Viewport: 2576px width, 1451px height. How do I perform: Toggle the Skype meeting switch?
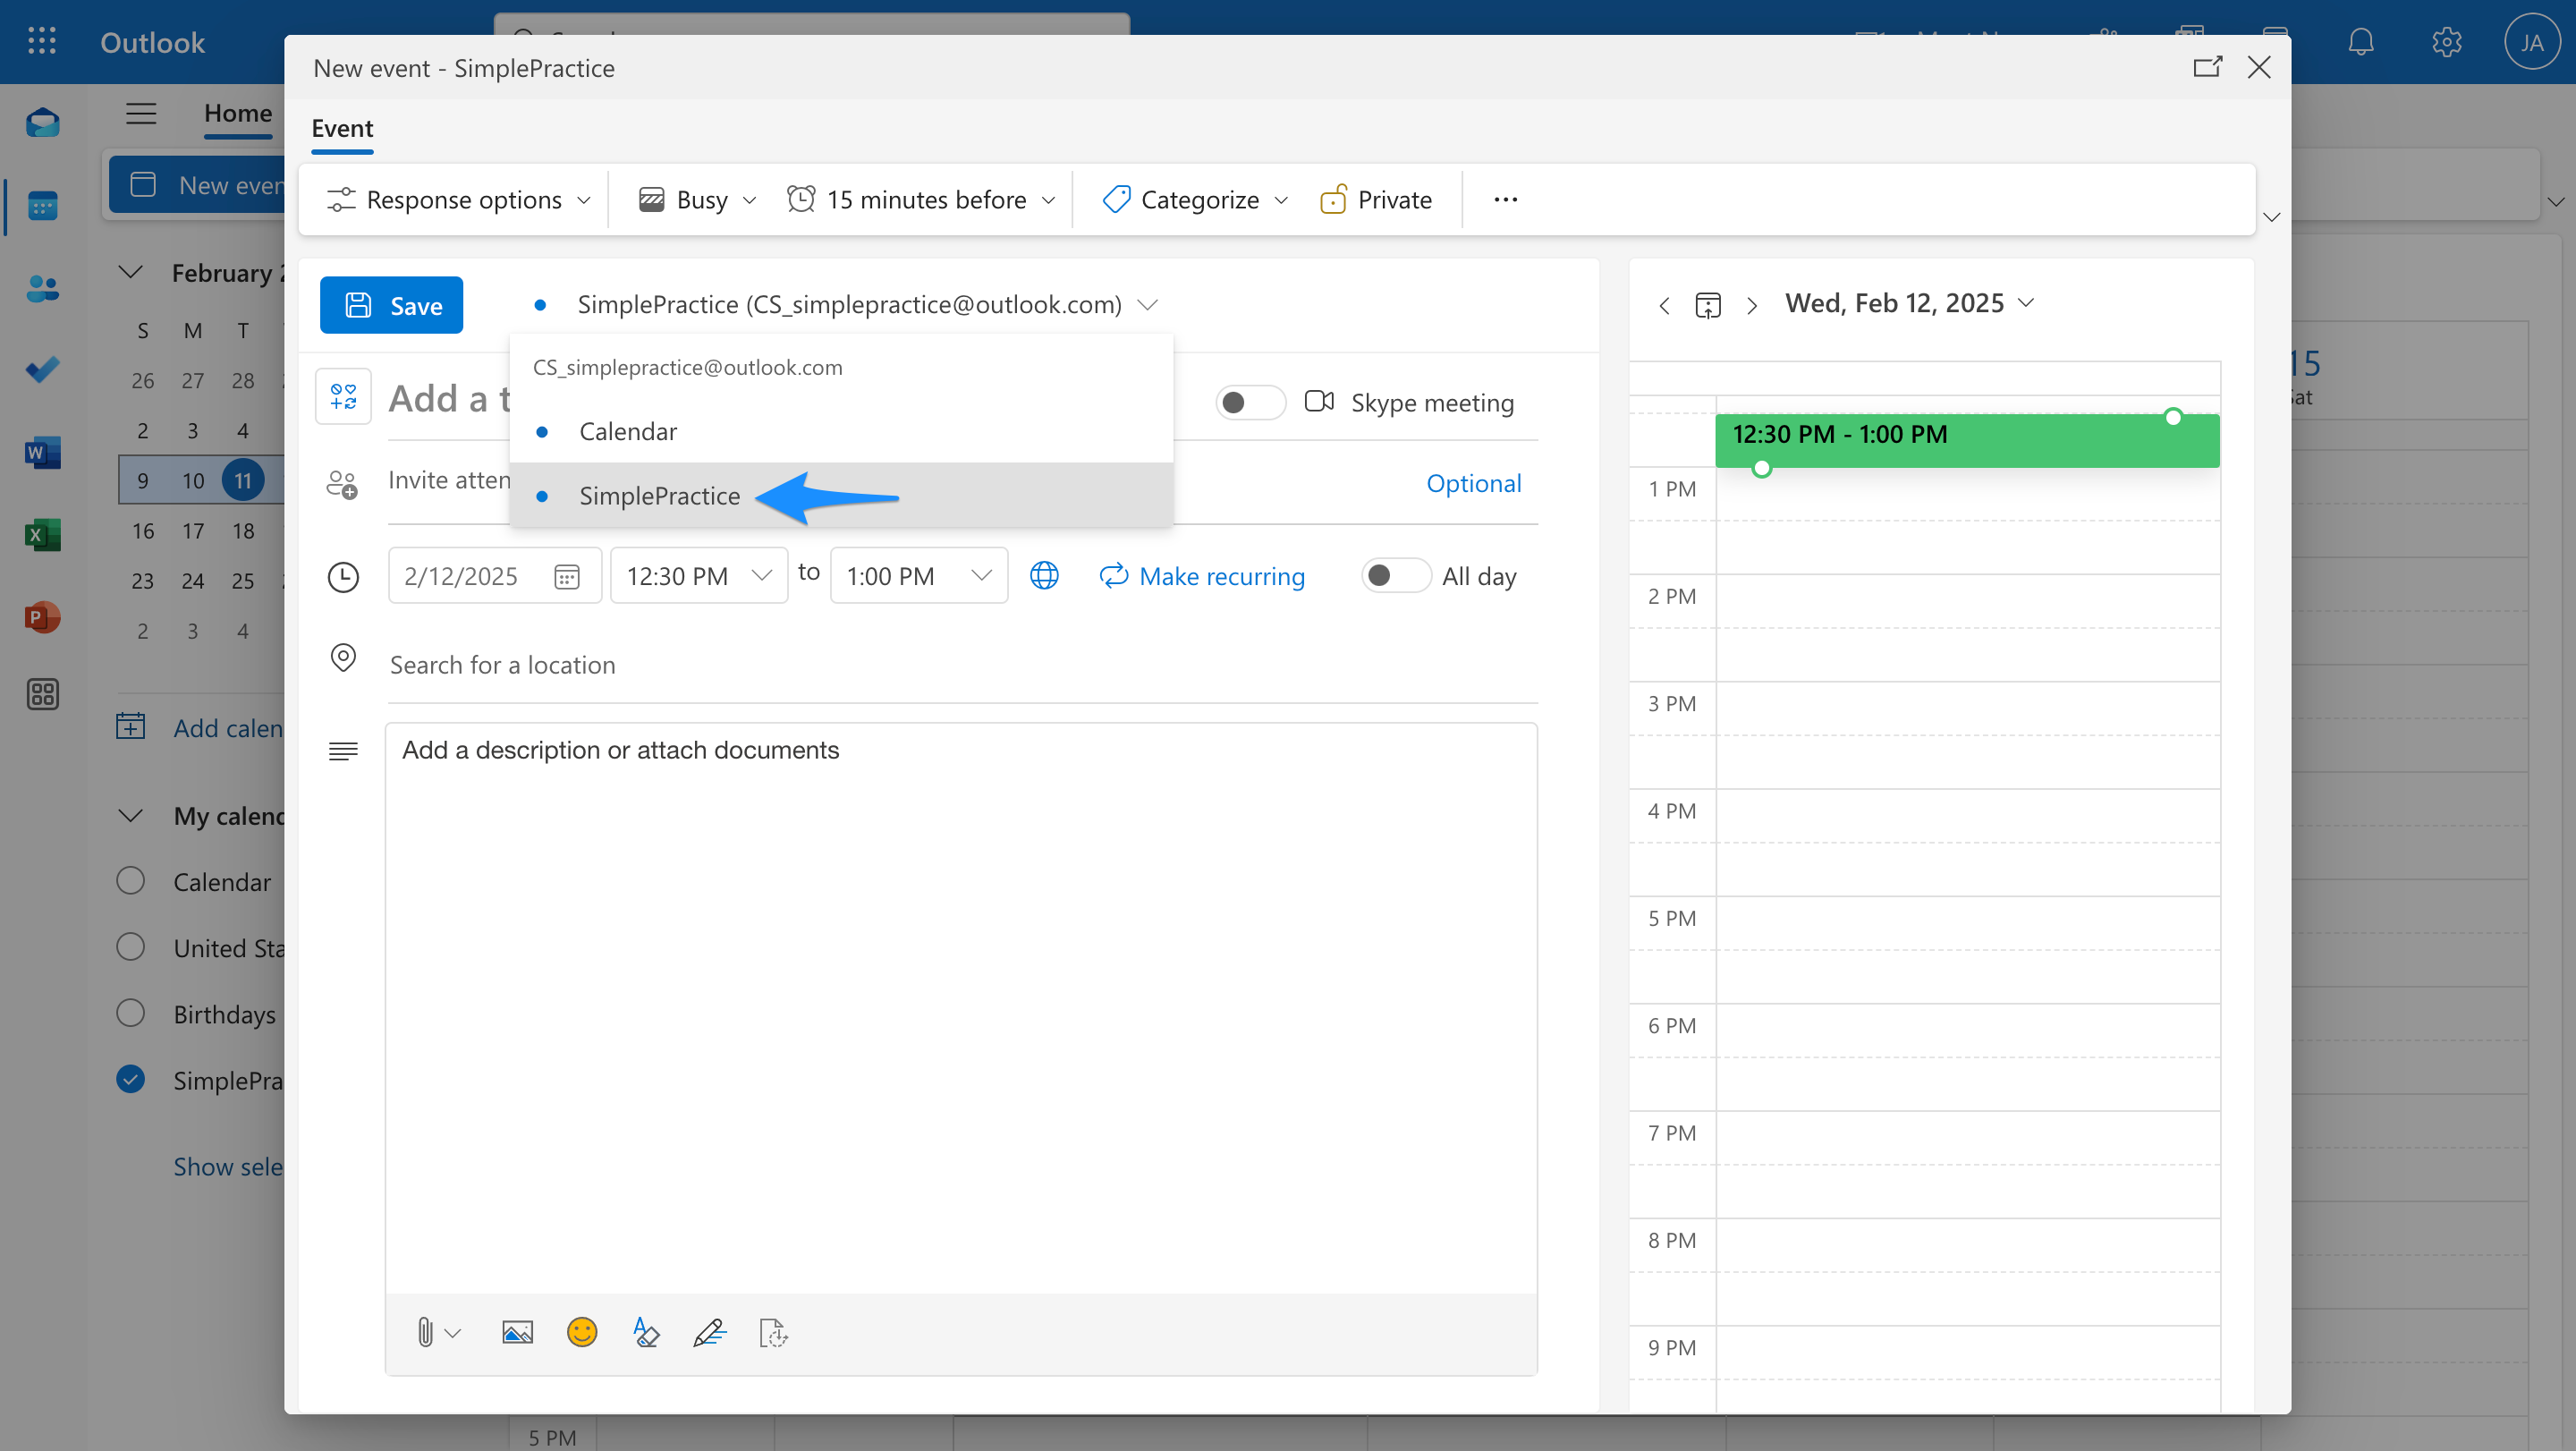pos(1250,402)
